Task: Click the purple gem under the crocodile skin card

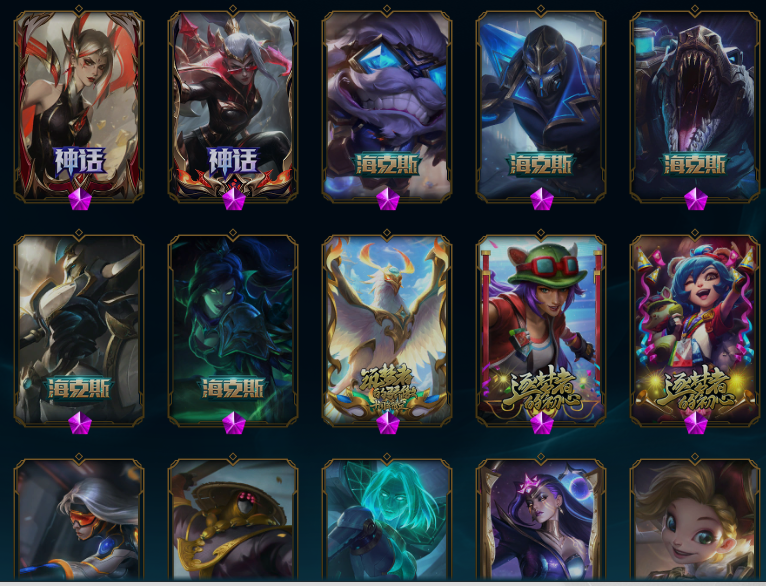Action: (696, 199)
